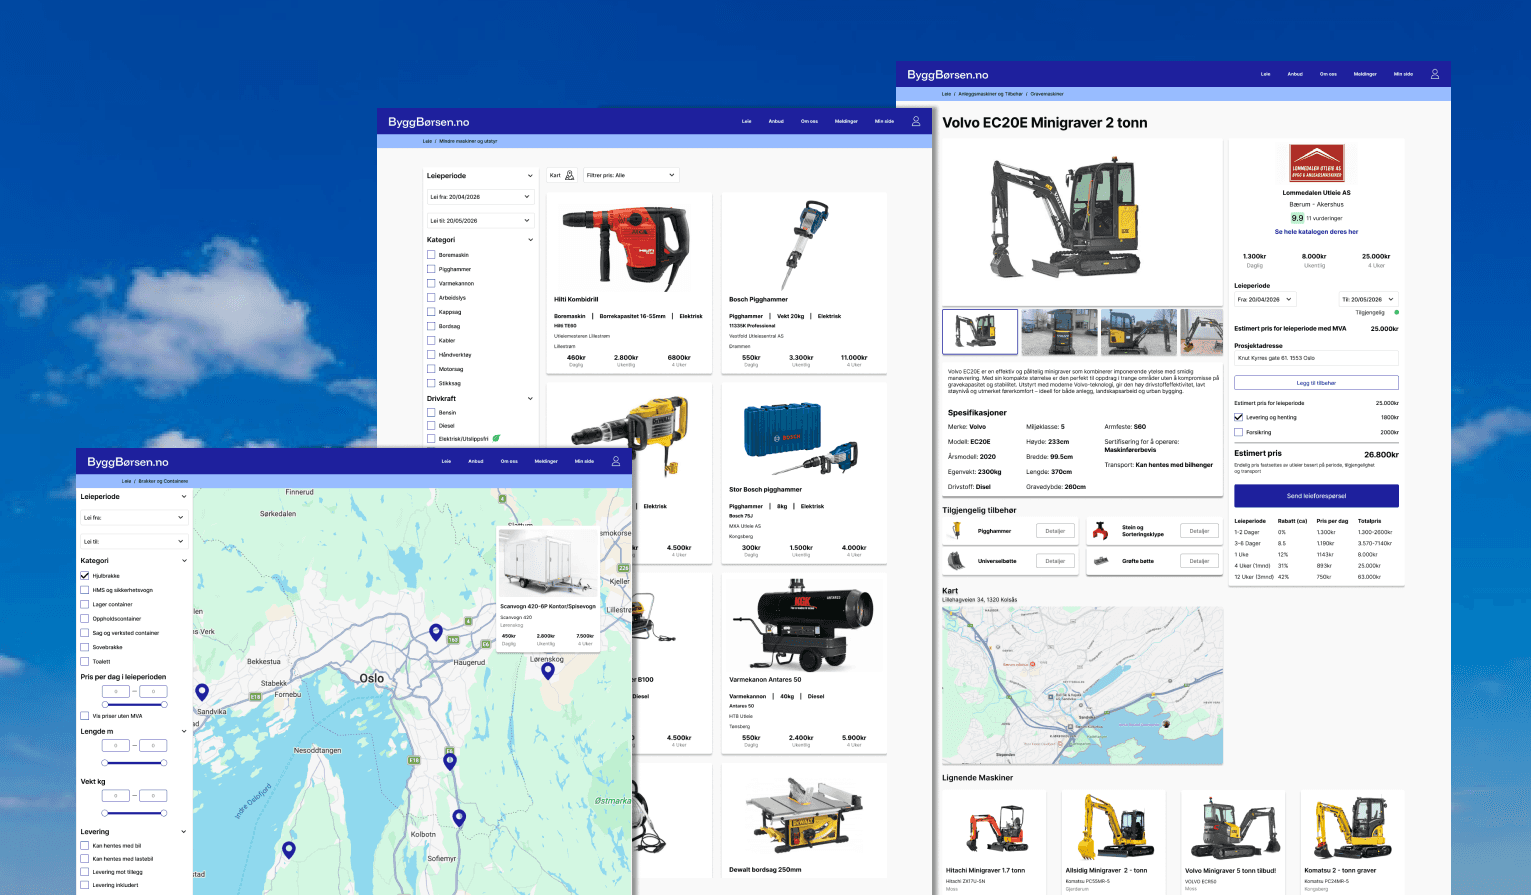
Task: Click Send leieforespørsel button
Action: pos(1316,496)
